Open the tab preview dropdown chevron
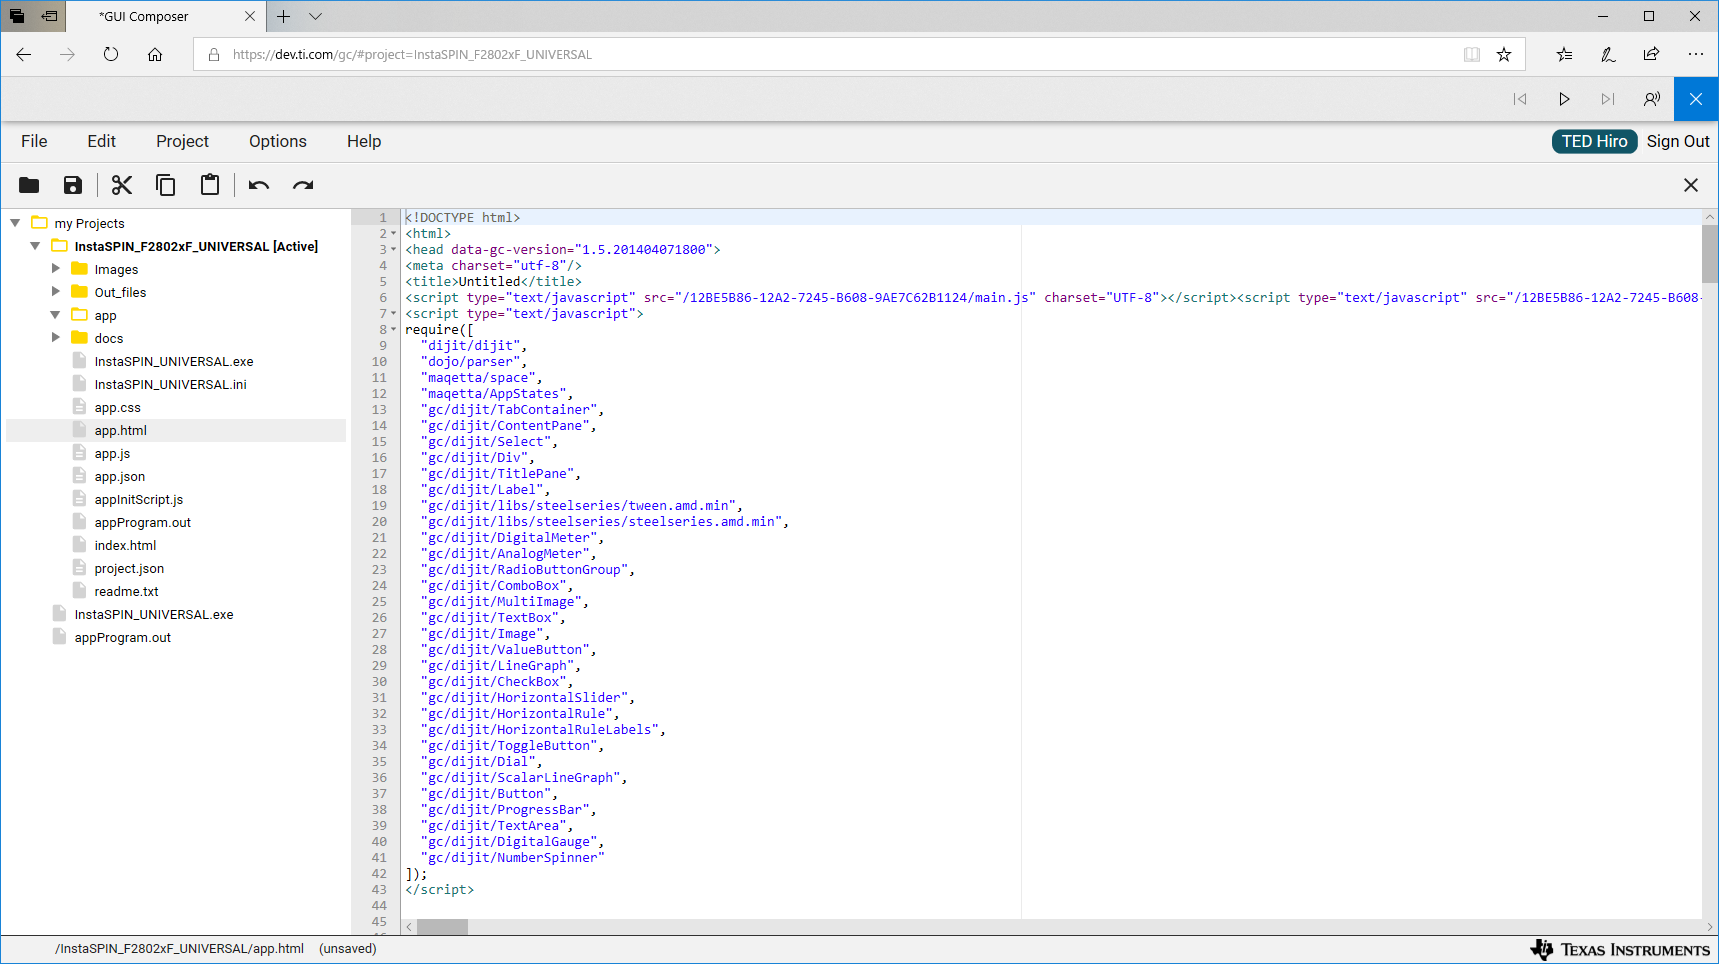The width and height of the screenshot is (1719, 964). [x=316, y=16]
